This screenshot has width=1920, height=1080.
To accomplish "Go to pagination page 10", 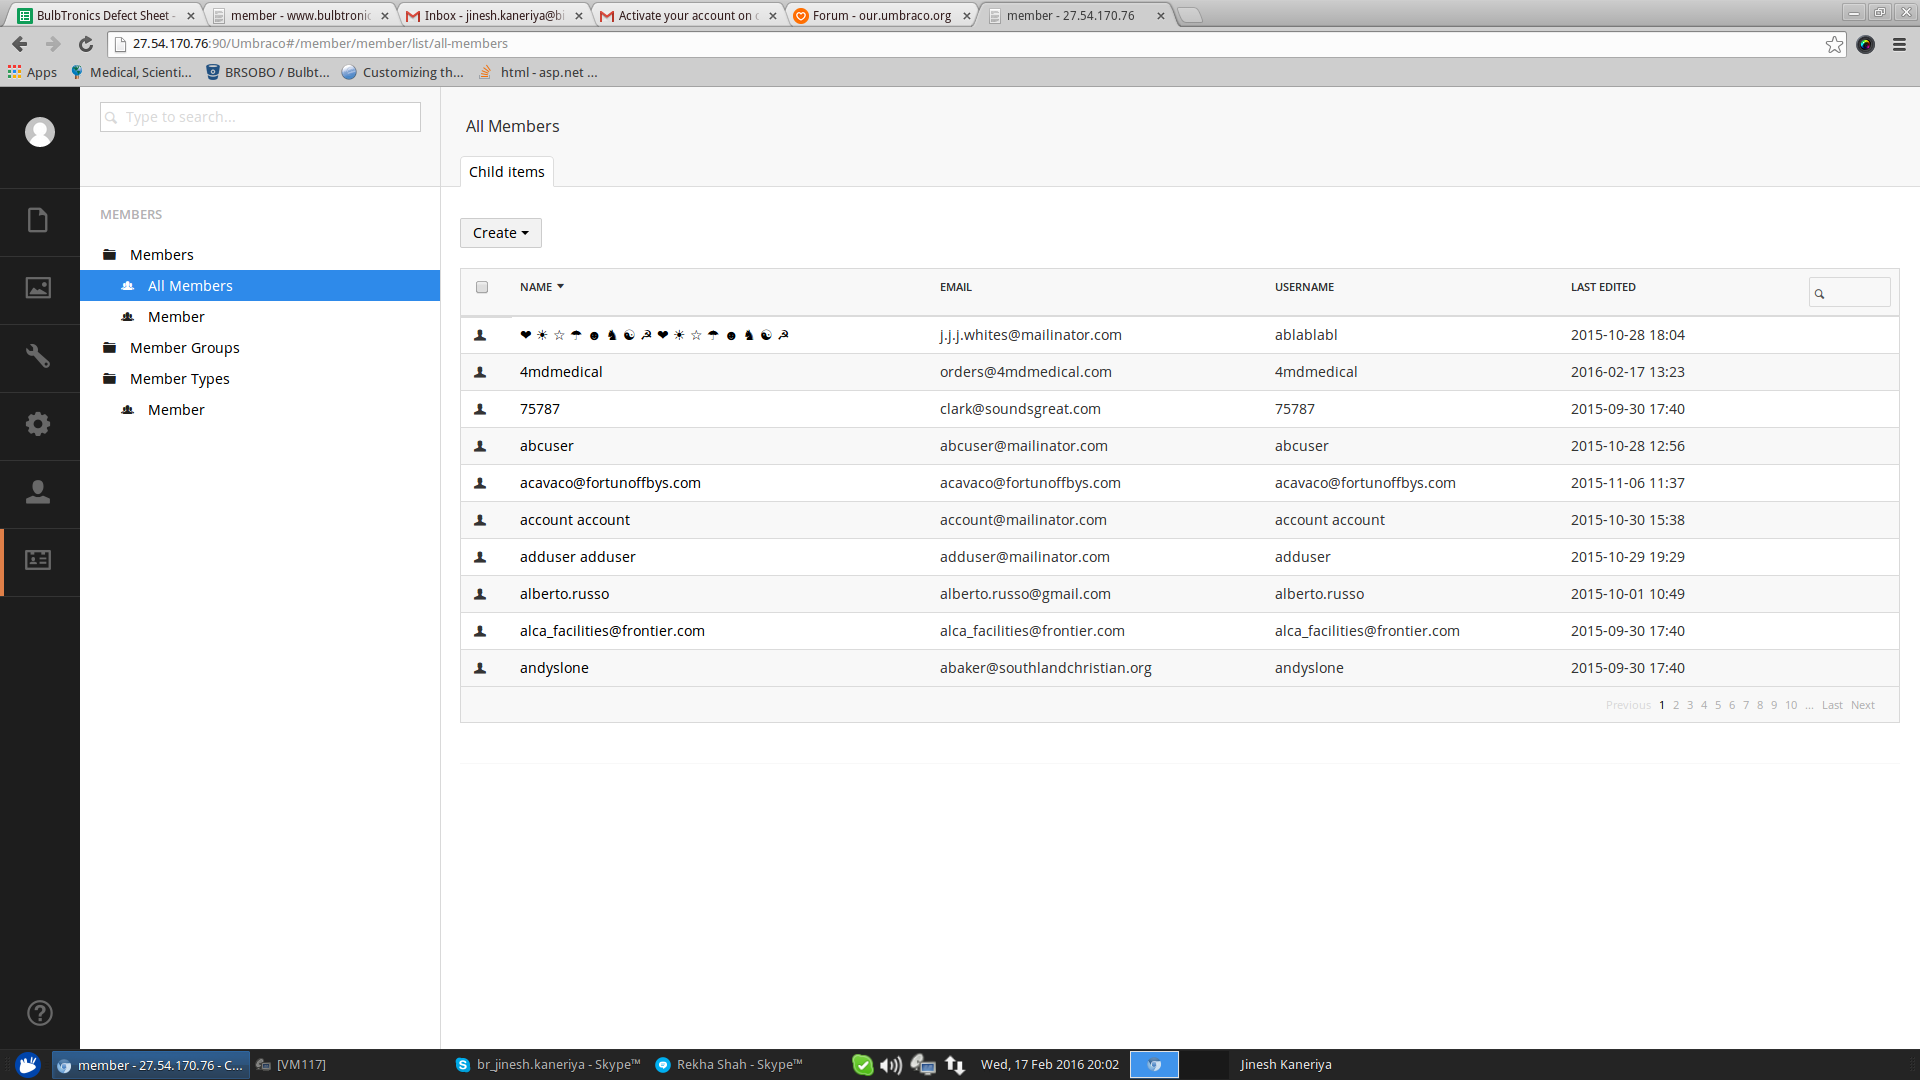I will 1791,705.
